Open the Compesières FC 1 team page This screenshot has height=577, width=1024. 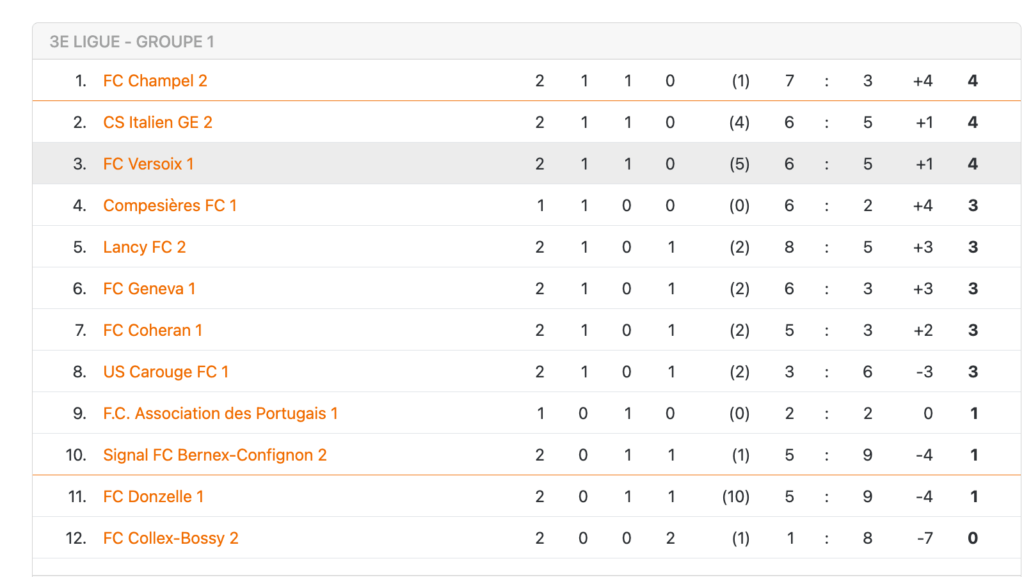coord(170,206)
